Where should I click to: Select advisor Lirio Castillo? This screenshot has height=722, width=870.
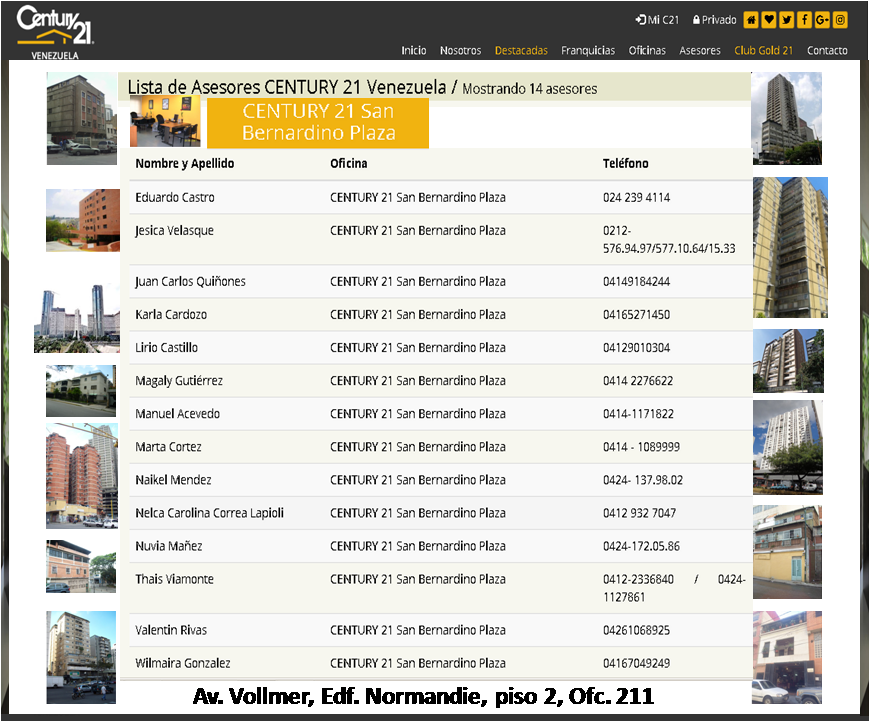click(166, 348)
